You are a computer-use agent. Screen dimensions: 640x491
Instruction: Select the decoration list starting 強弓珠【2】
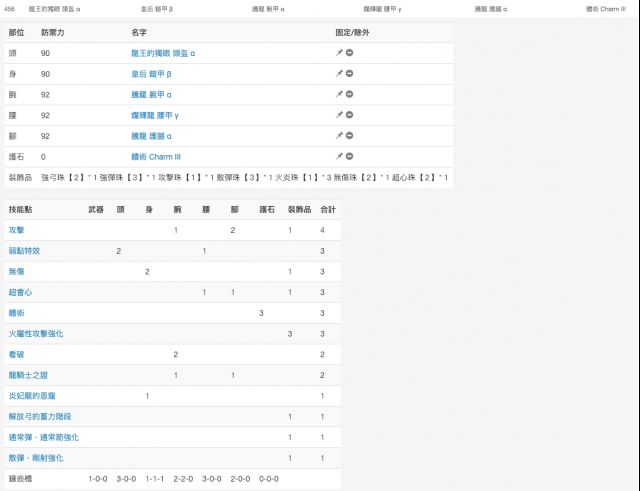point(244,178)
